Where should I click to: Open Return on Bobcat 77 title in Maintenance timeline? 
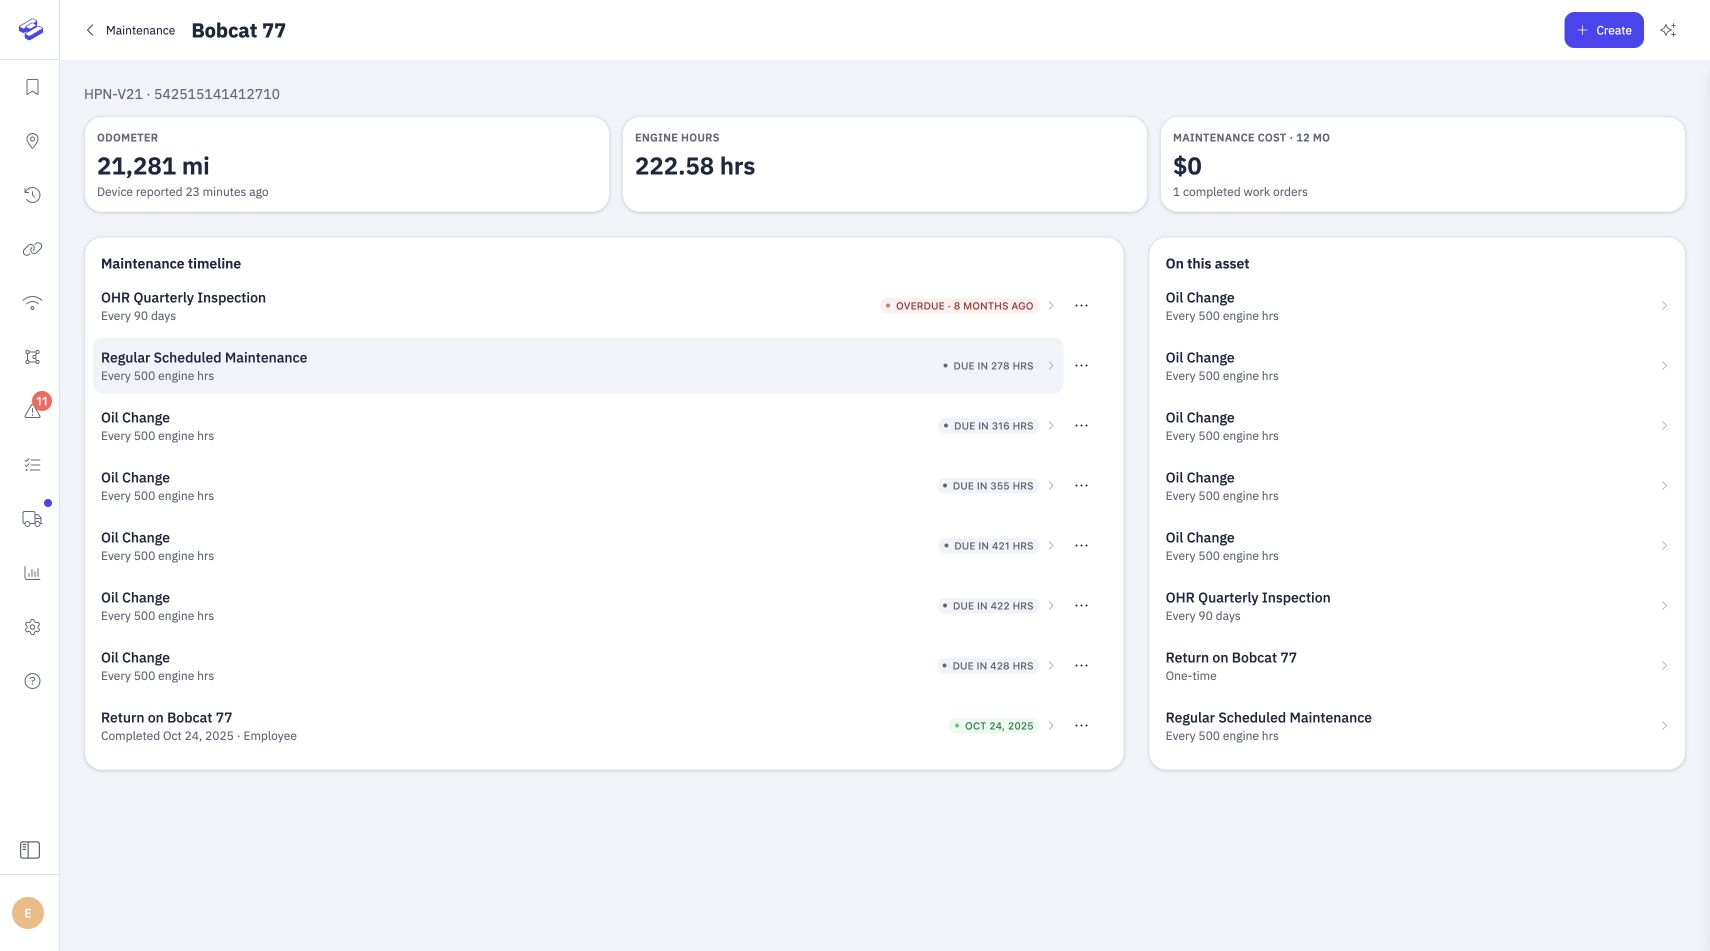pos(166,718)
